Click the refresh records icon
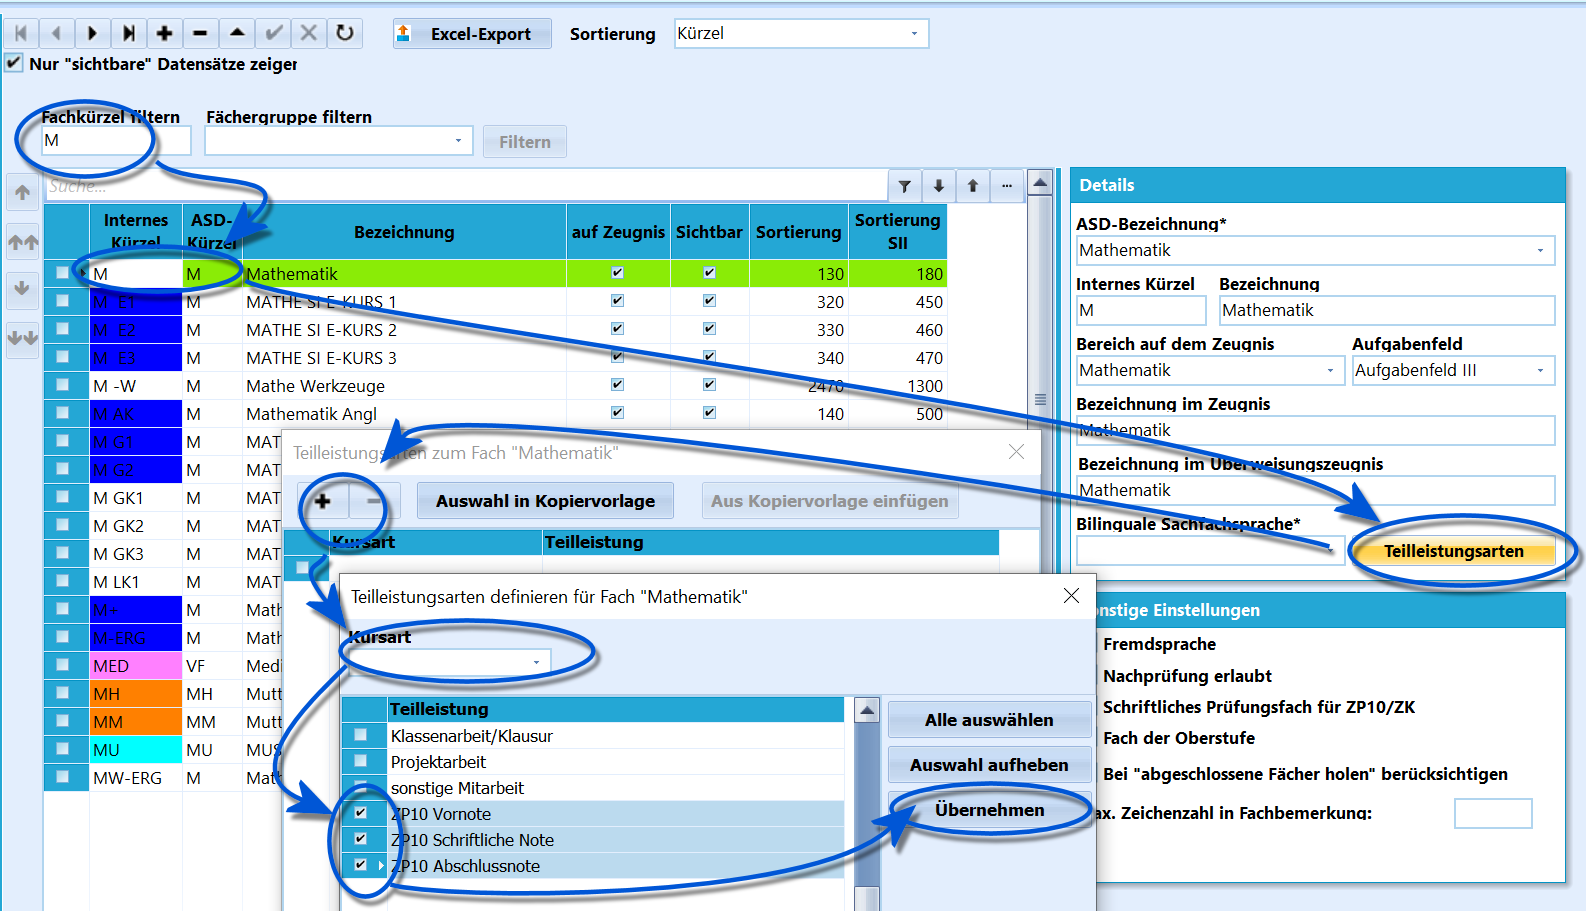The image size is (1586, 911). coord(345,33)
